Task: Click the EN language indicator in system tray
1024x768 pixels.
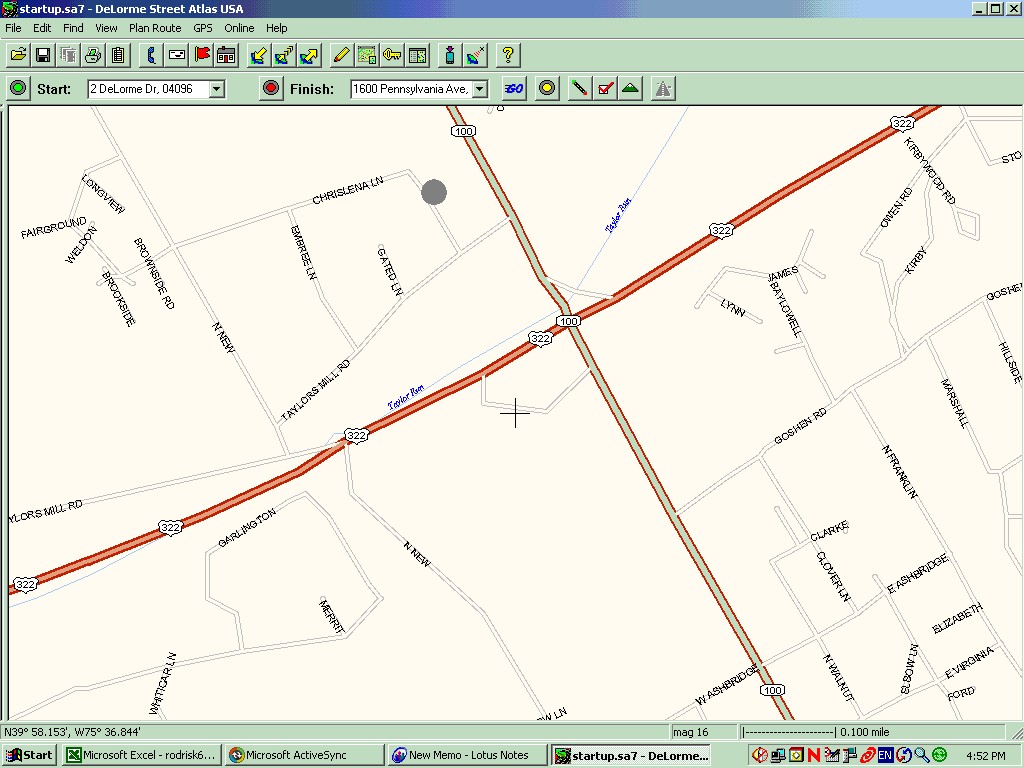Action: (x=884, y=756)
